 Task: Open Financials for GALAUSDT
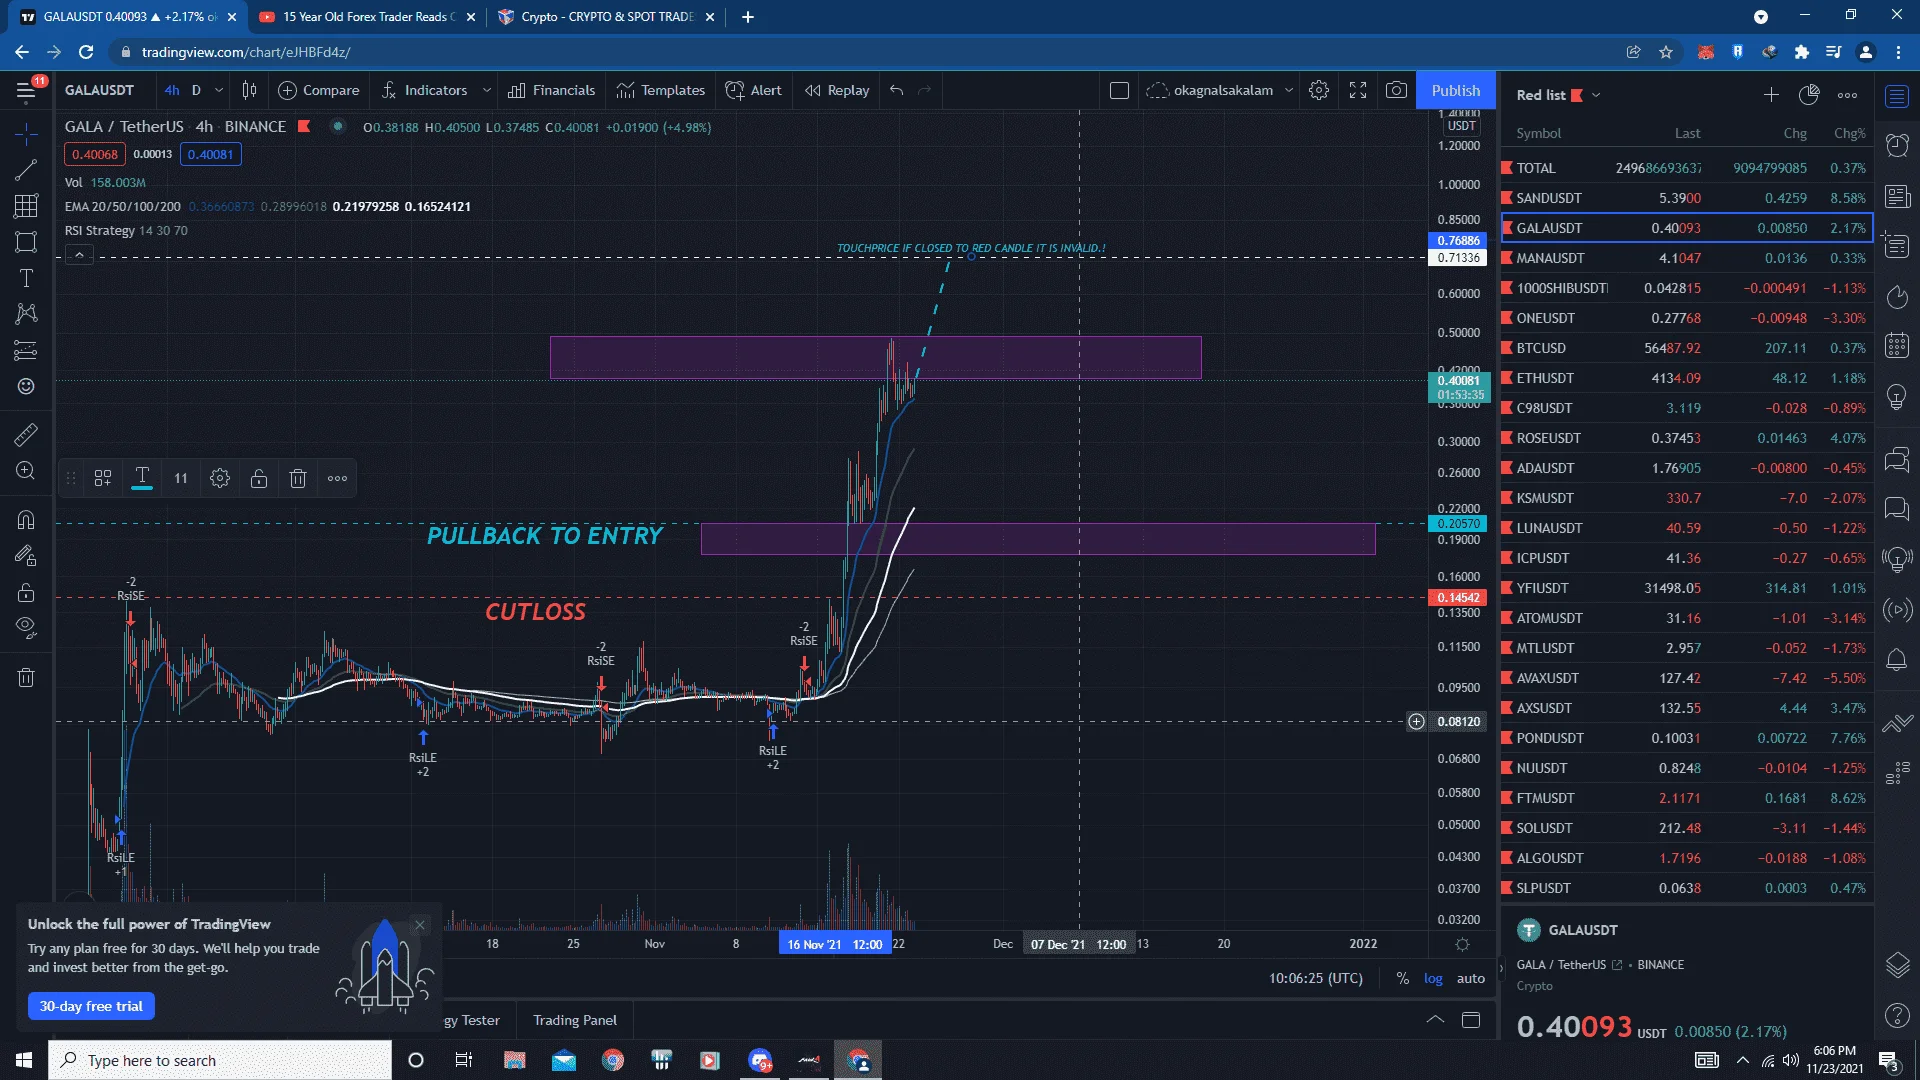point(552,90)
